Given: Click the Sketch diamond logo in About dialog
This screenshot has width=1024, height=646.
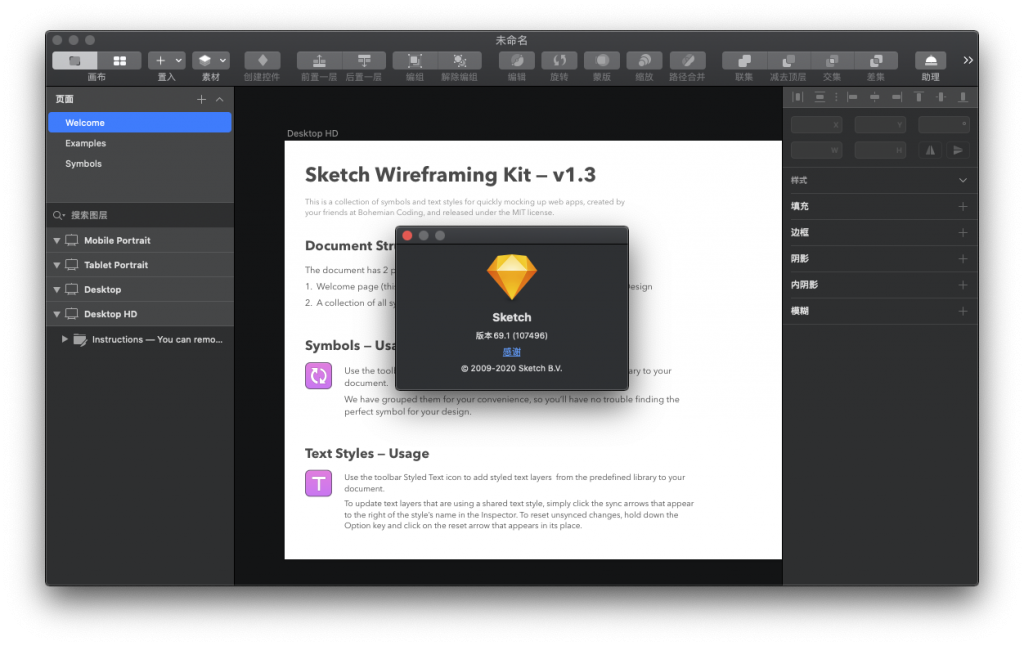Looking at the screenshot, I should coord(511,276).
